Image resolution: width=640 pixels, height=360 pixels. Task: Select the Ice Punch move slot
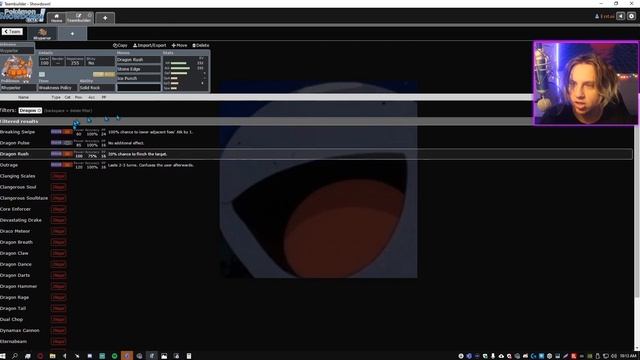(138, 78)
